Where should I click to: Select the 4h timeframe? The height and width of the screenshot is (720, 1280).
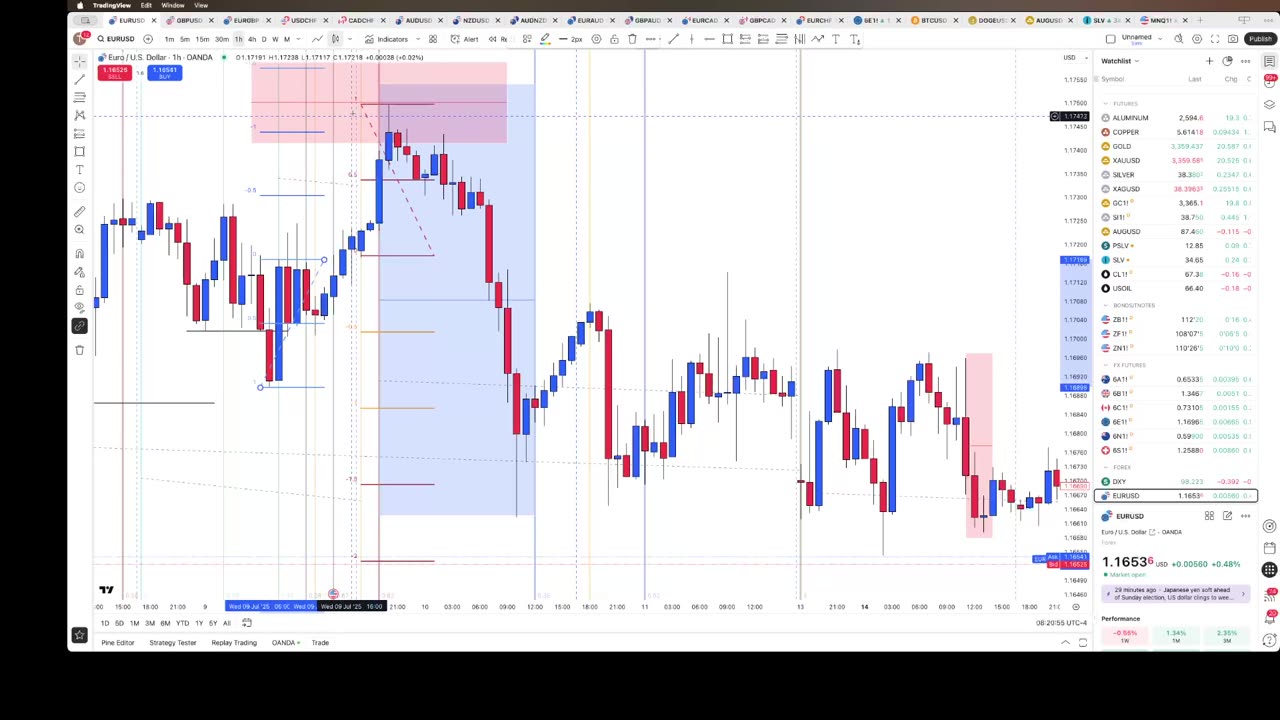point(252,39)
